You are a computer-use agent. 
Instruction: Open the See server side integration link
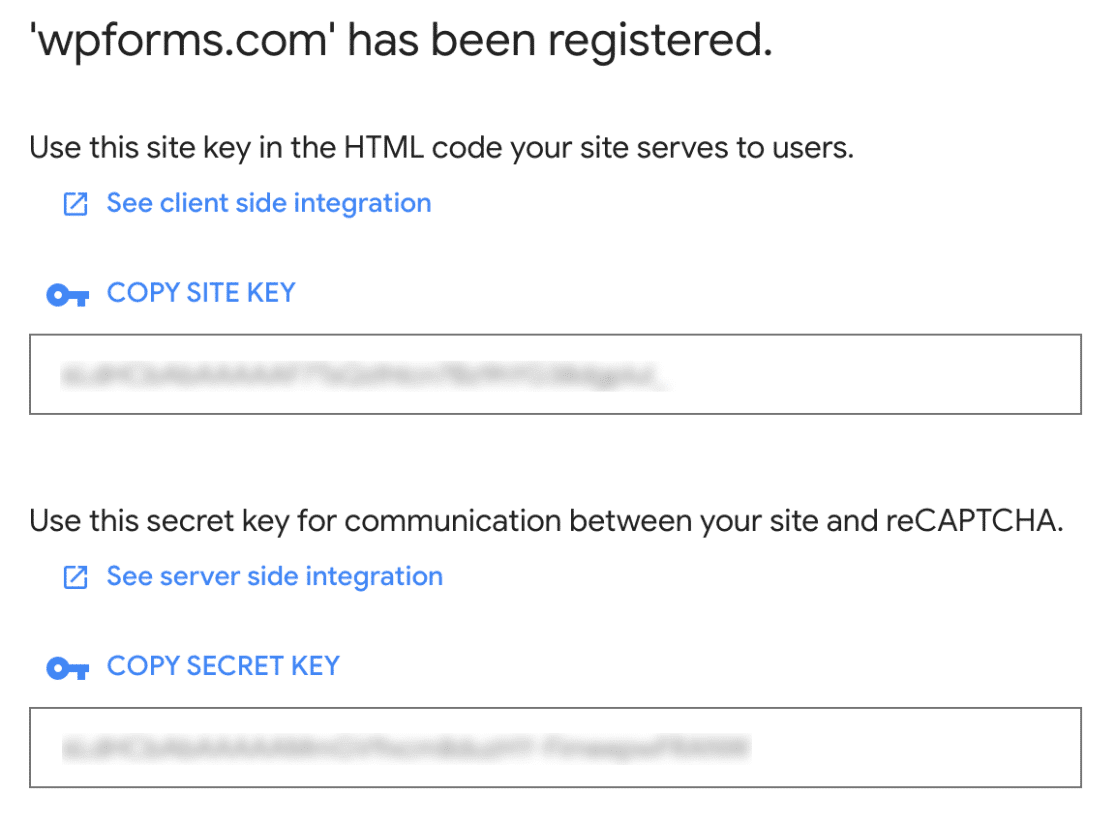[274, 576]
